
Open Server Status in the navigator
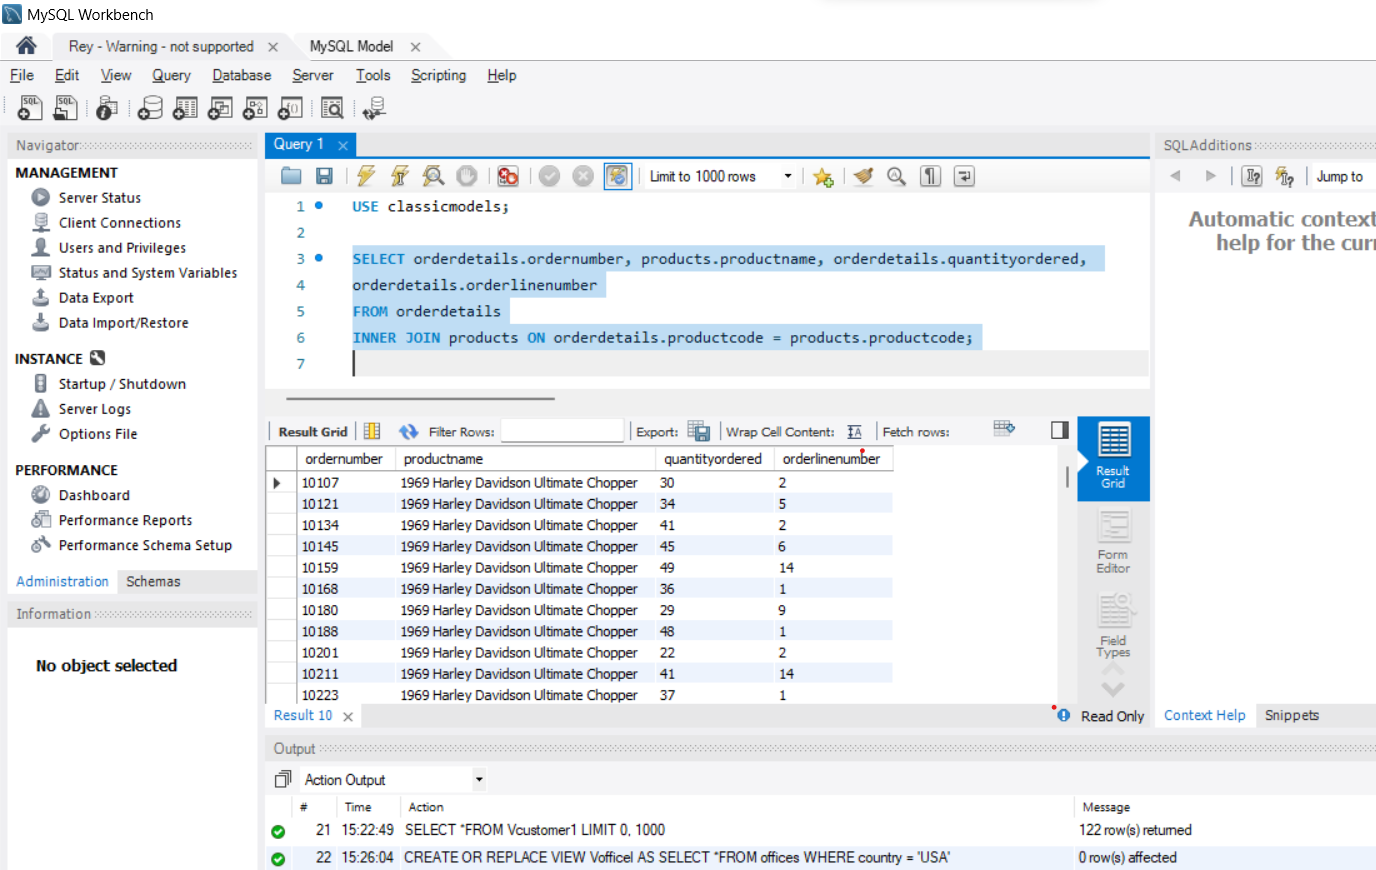(x=99, y=198)
